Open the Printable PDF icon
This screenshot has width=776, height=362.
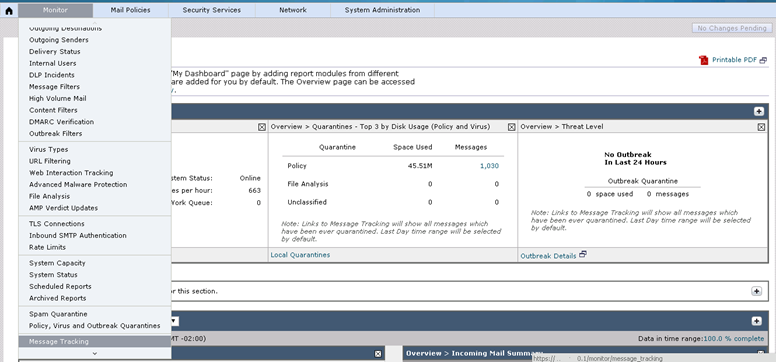tap(704, 60)
